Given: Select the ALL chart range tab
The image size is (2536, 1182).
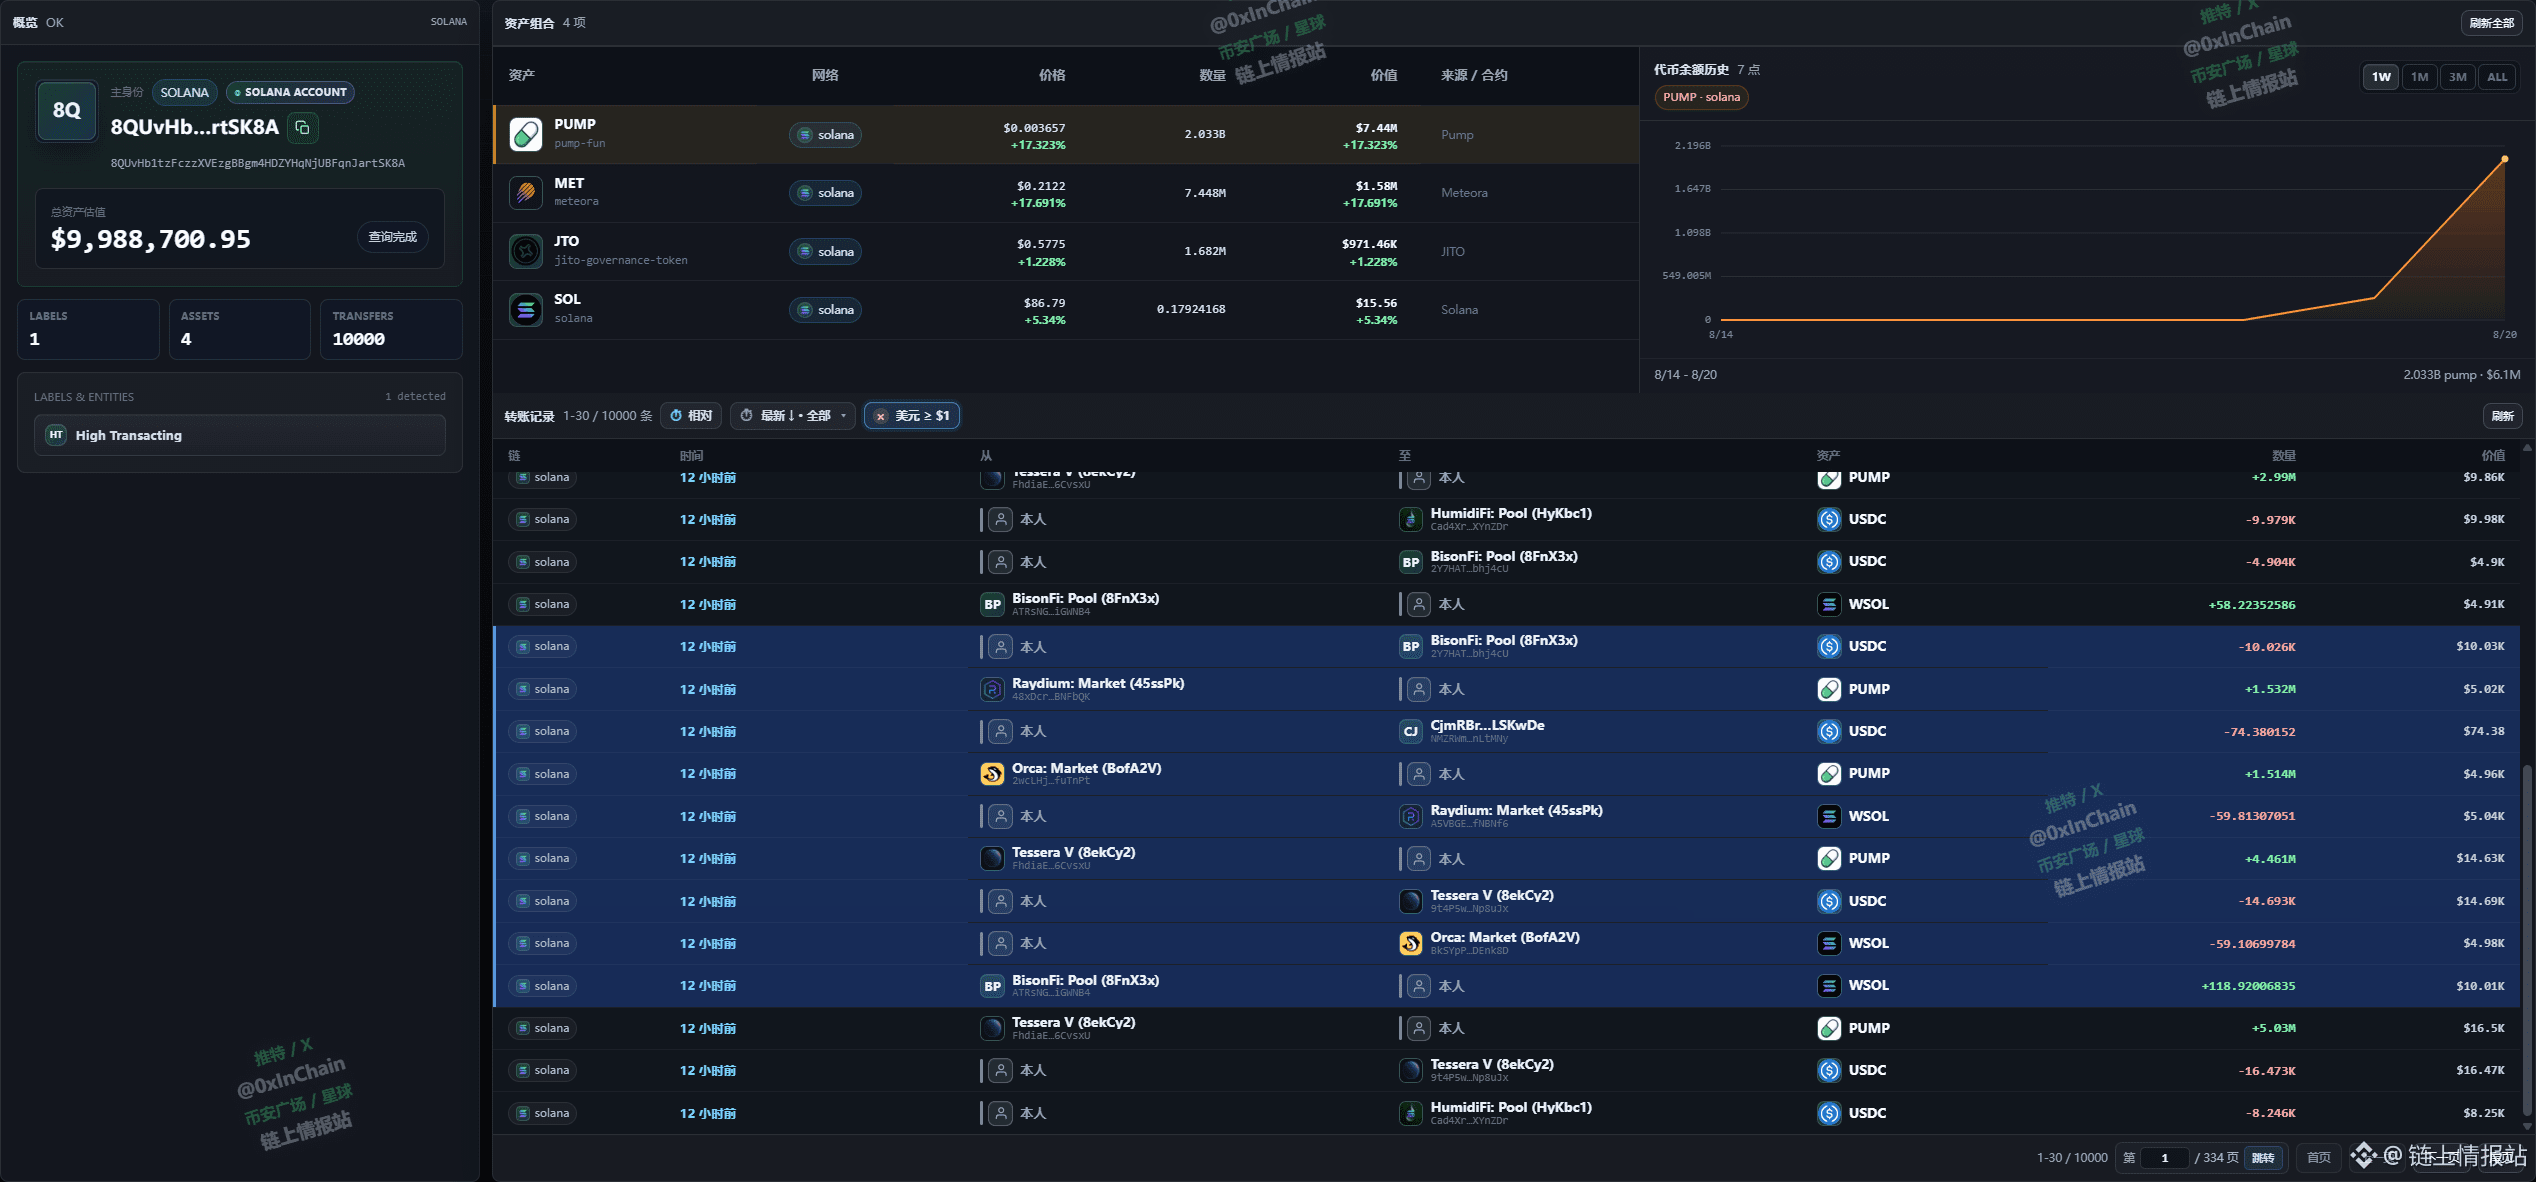Looking at the screenshot, I should pos(2497,77).
